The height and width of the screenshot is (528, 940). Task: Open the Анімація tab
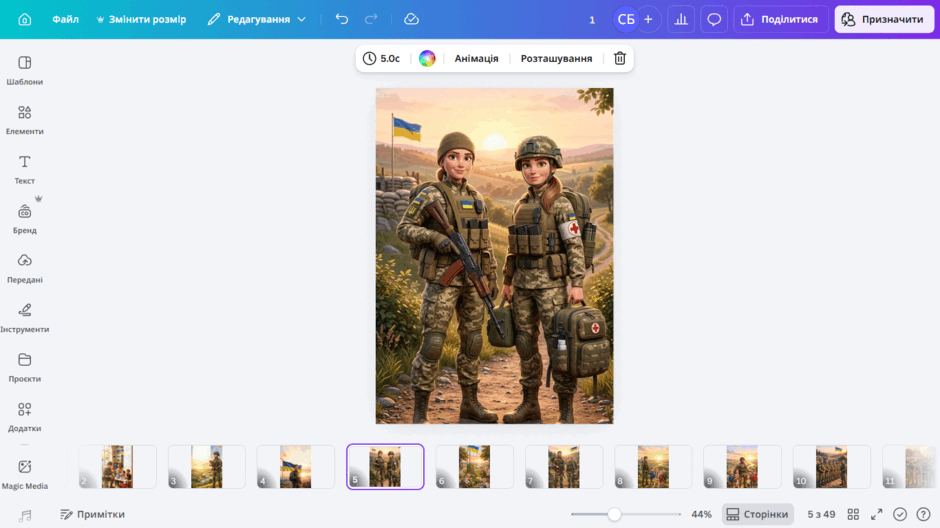tap(476, 58)
